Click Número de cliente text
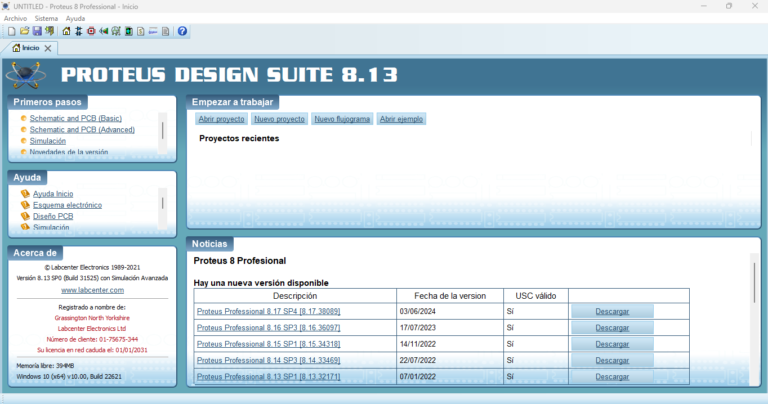This screenshot has height=404, width=768. [x=92, y=339]
